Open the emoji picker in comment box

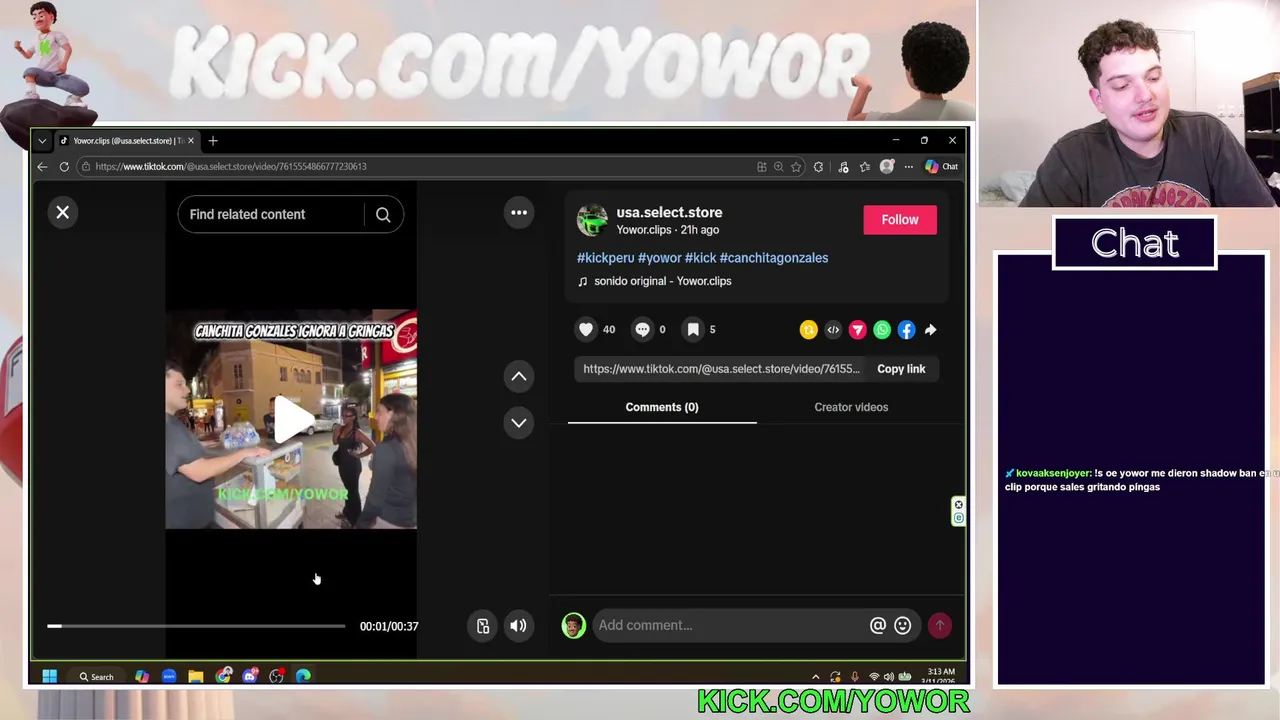click(x=903, y=625)
